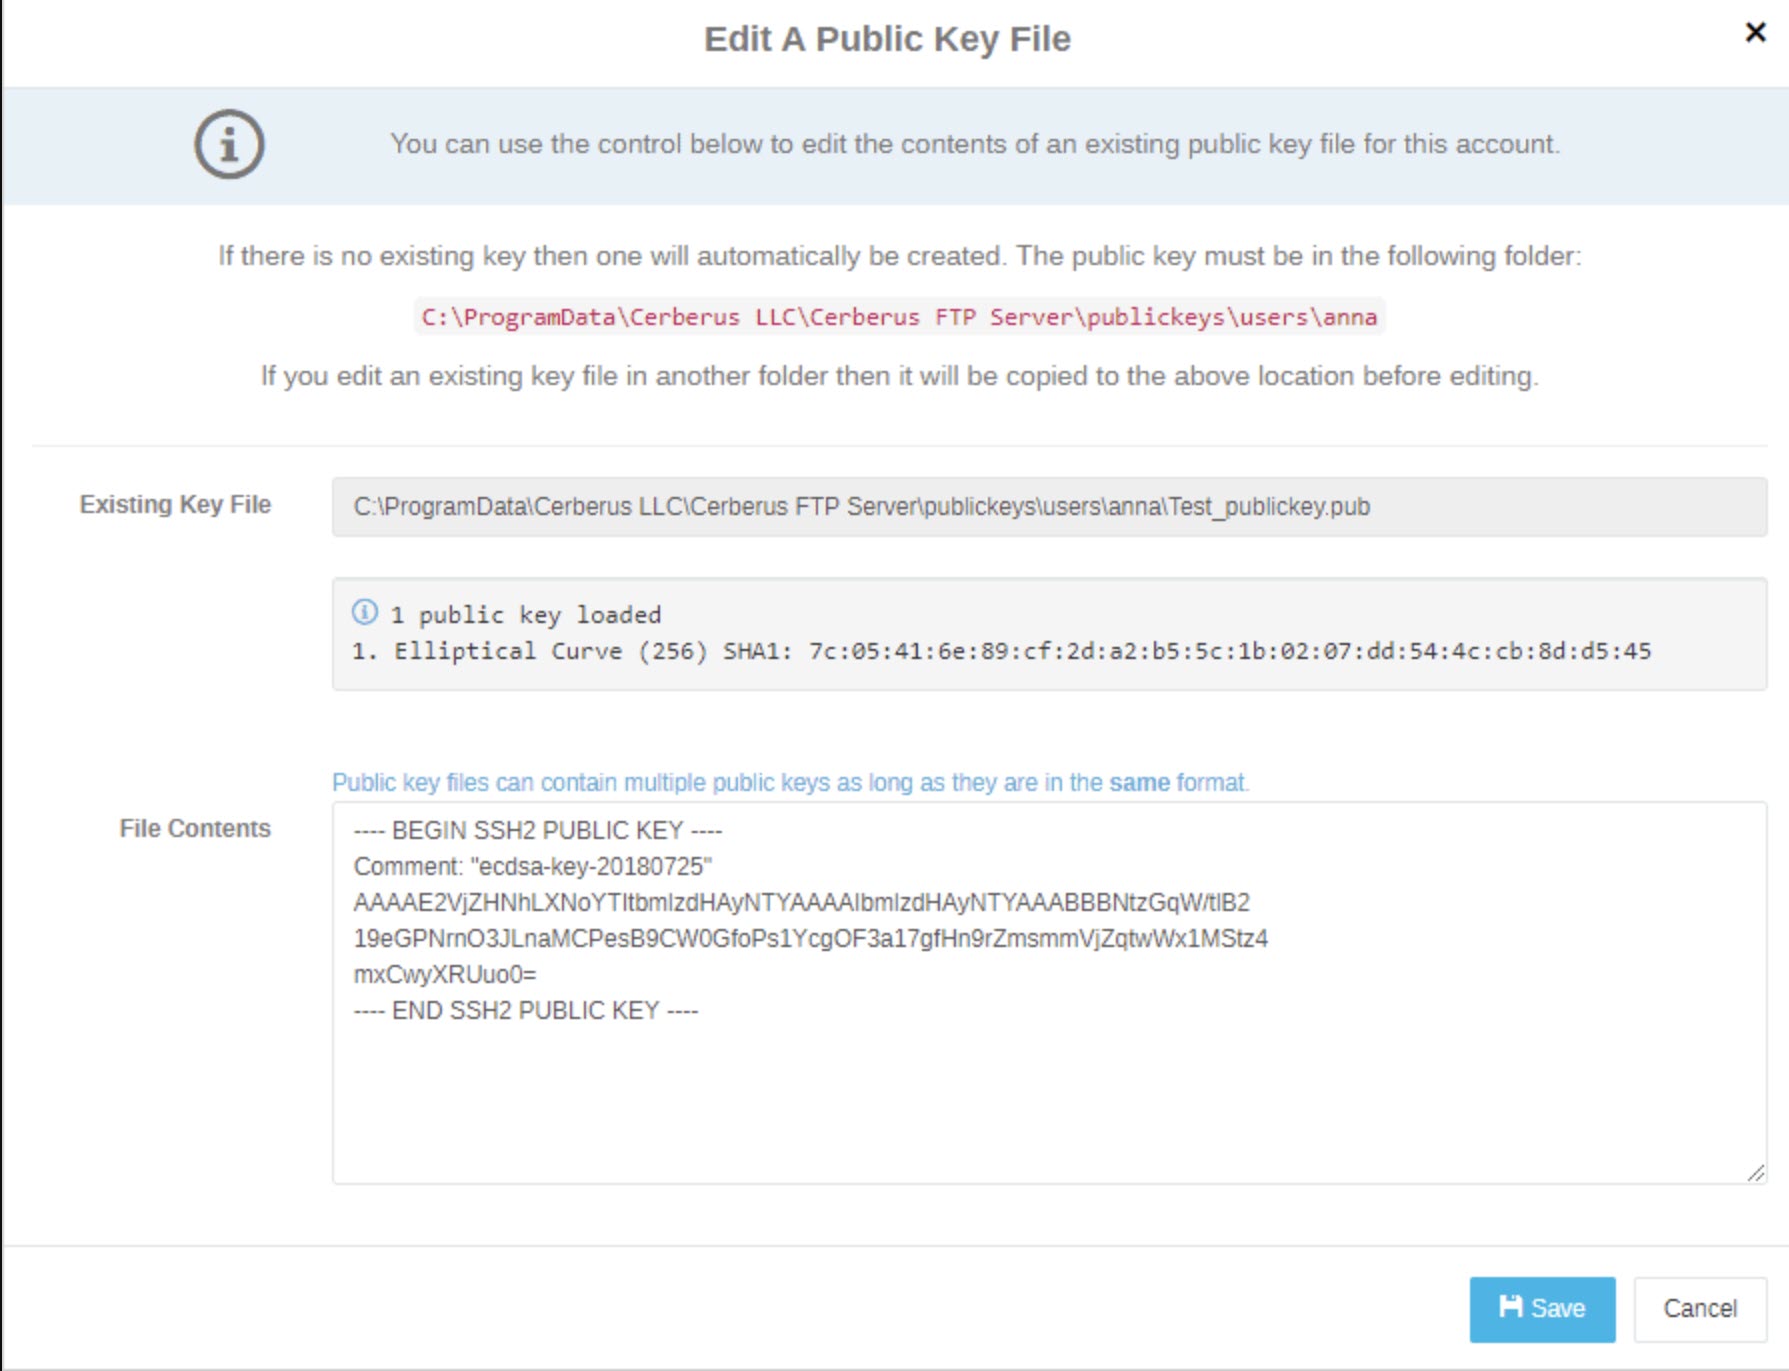The image size is (1789, 1371).
Task: Click the File Contents label
Action: pyautogui.click(x=195, y=829)
